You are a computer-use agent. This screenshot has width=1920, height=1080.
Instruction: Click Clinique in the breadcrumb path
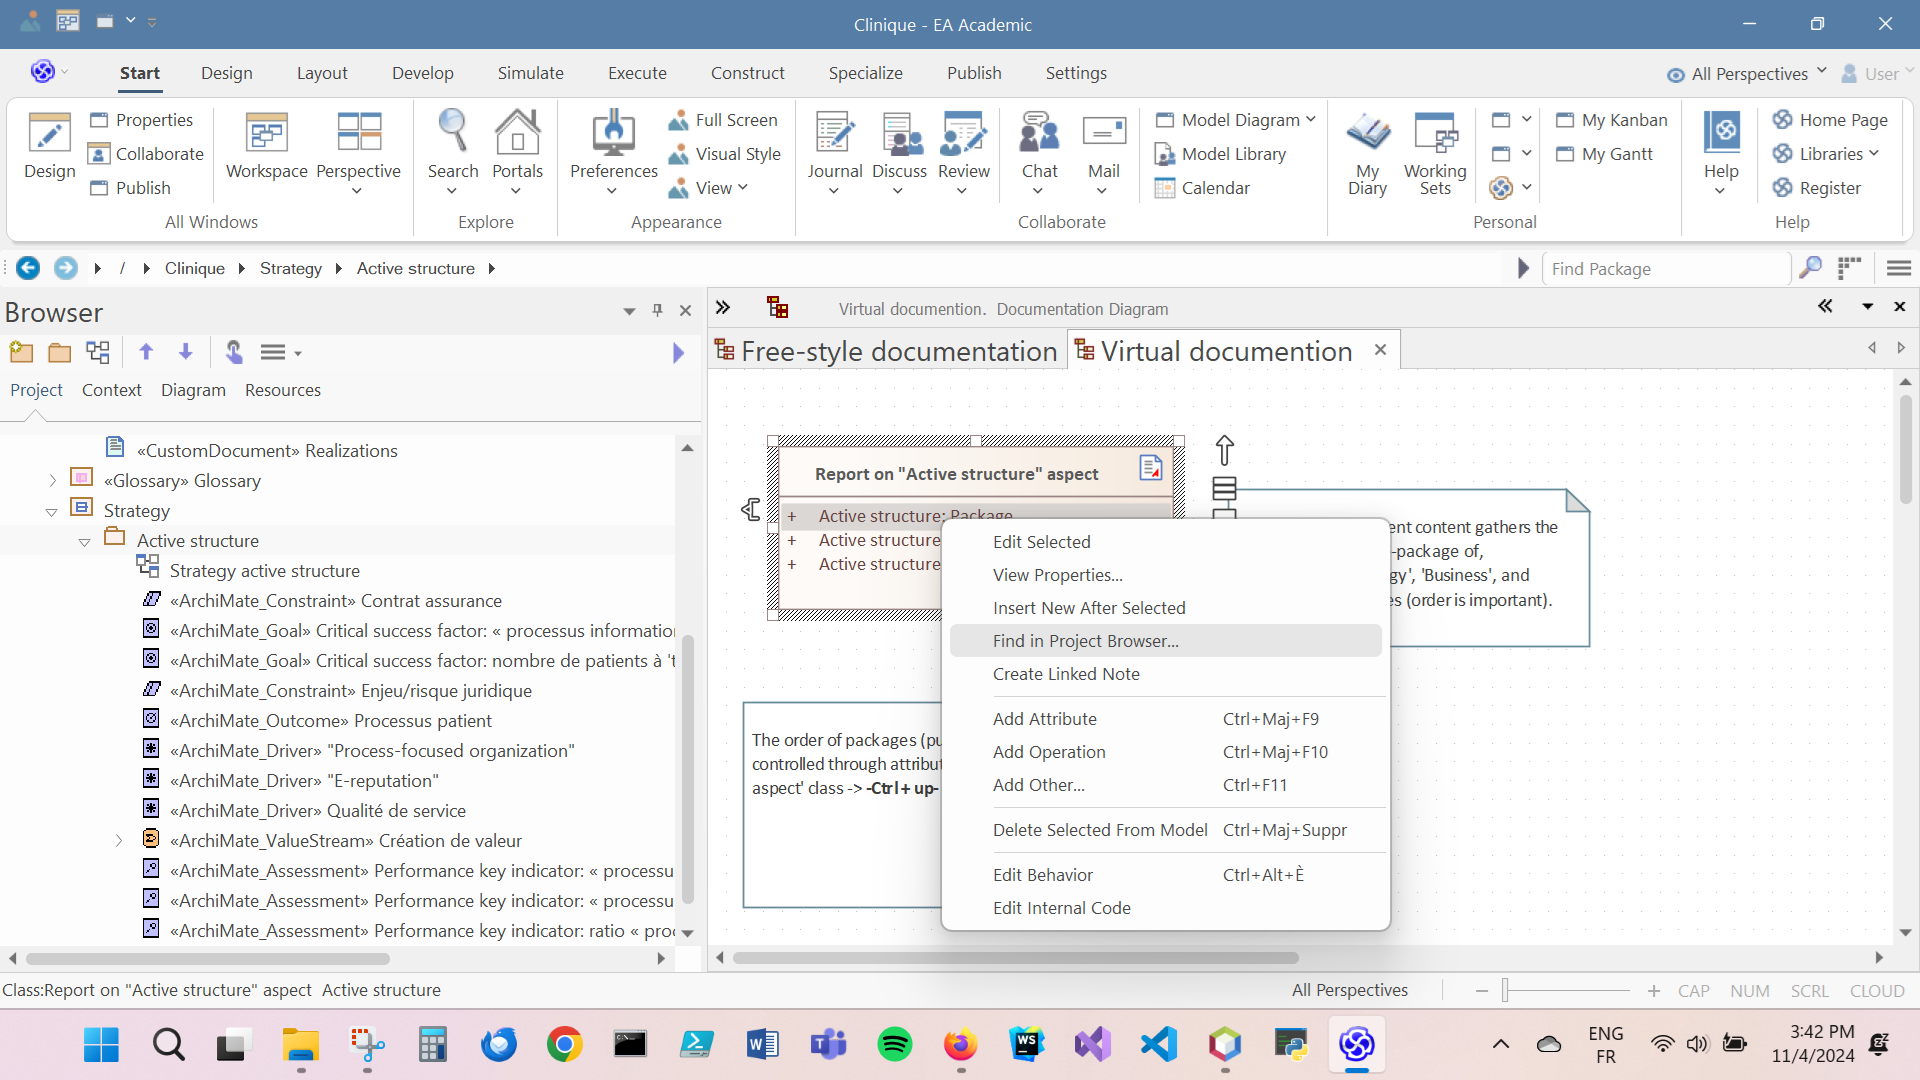(194, 268)
